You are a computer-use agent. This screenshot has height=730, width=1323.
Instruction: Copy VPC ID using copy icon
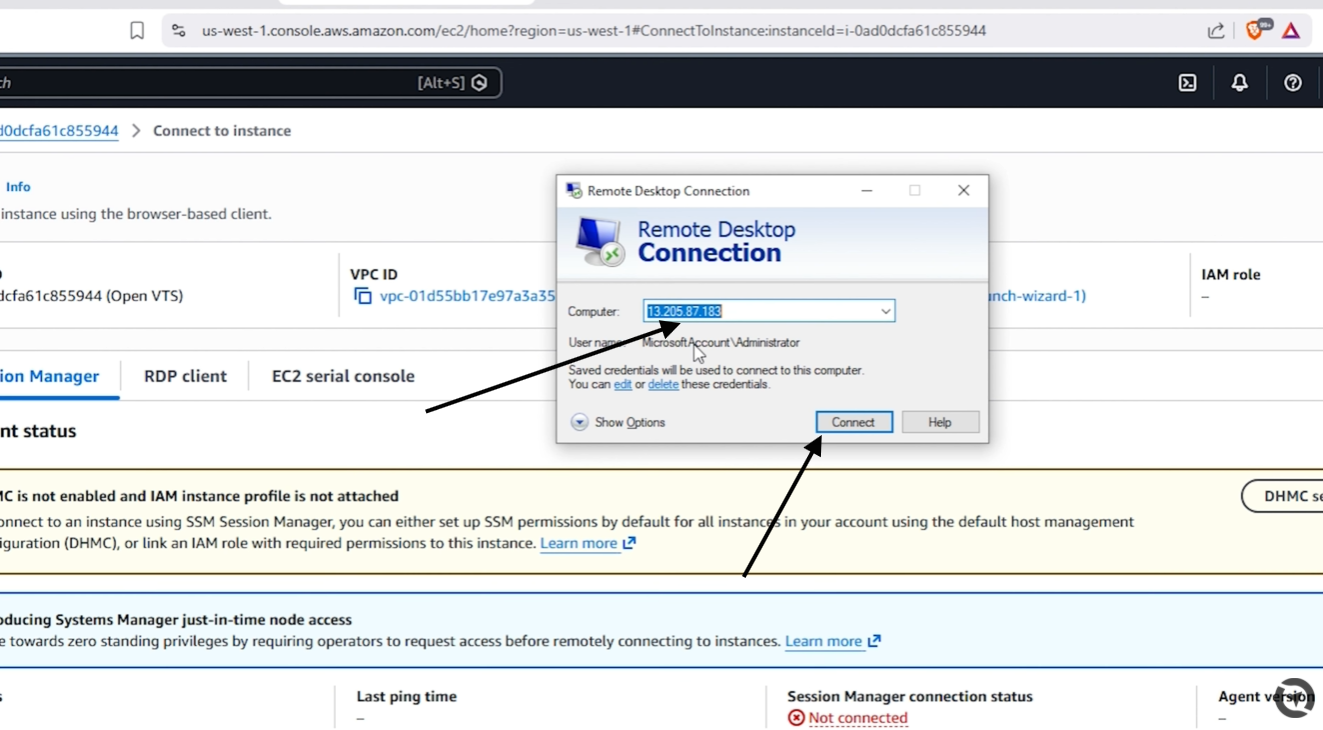[x=362, y=296]
